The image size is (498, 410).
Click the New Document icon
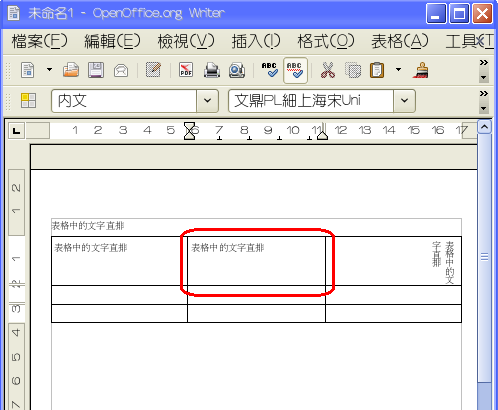pyautogui.click(x=28, y=70)
